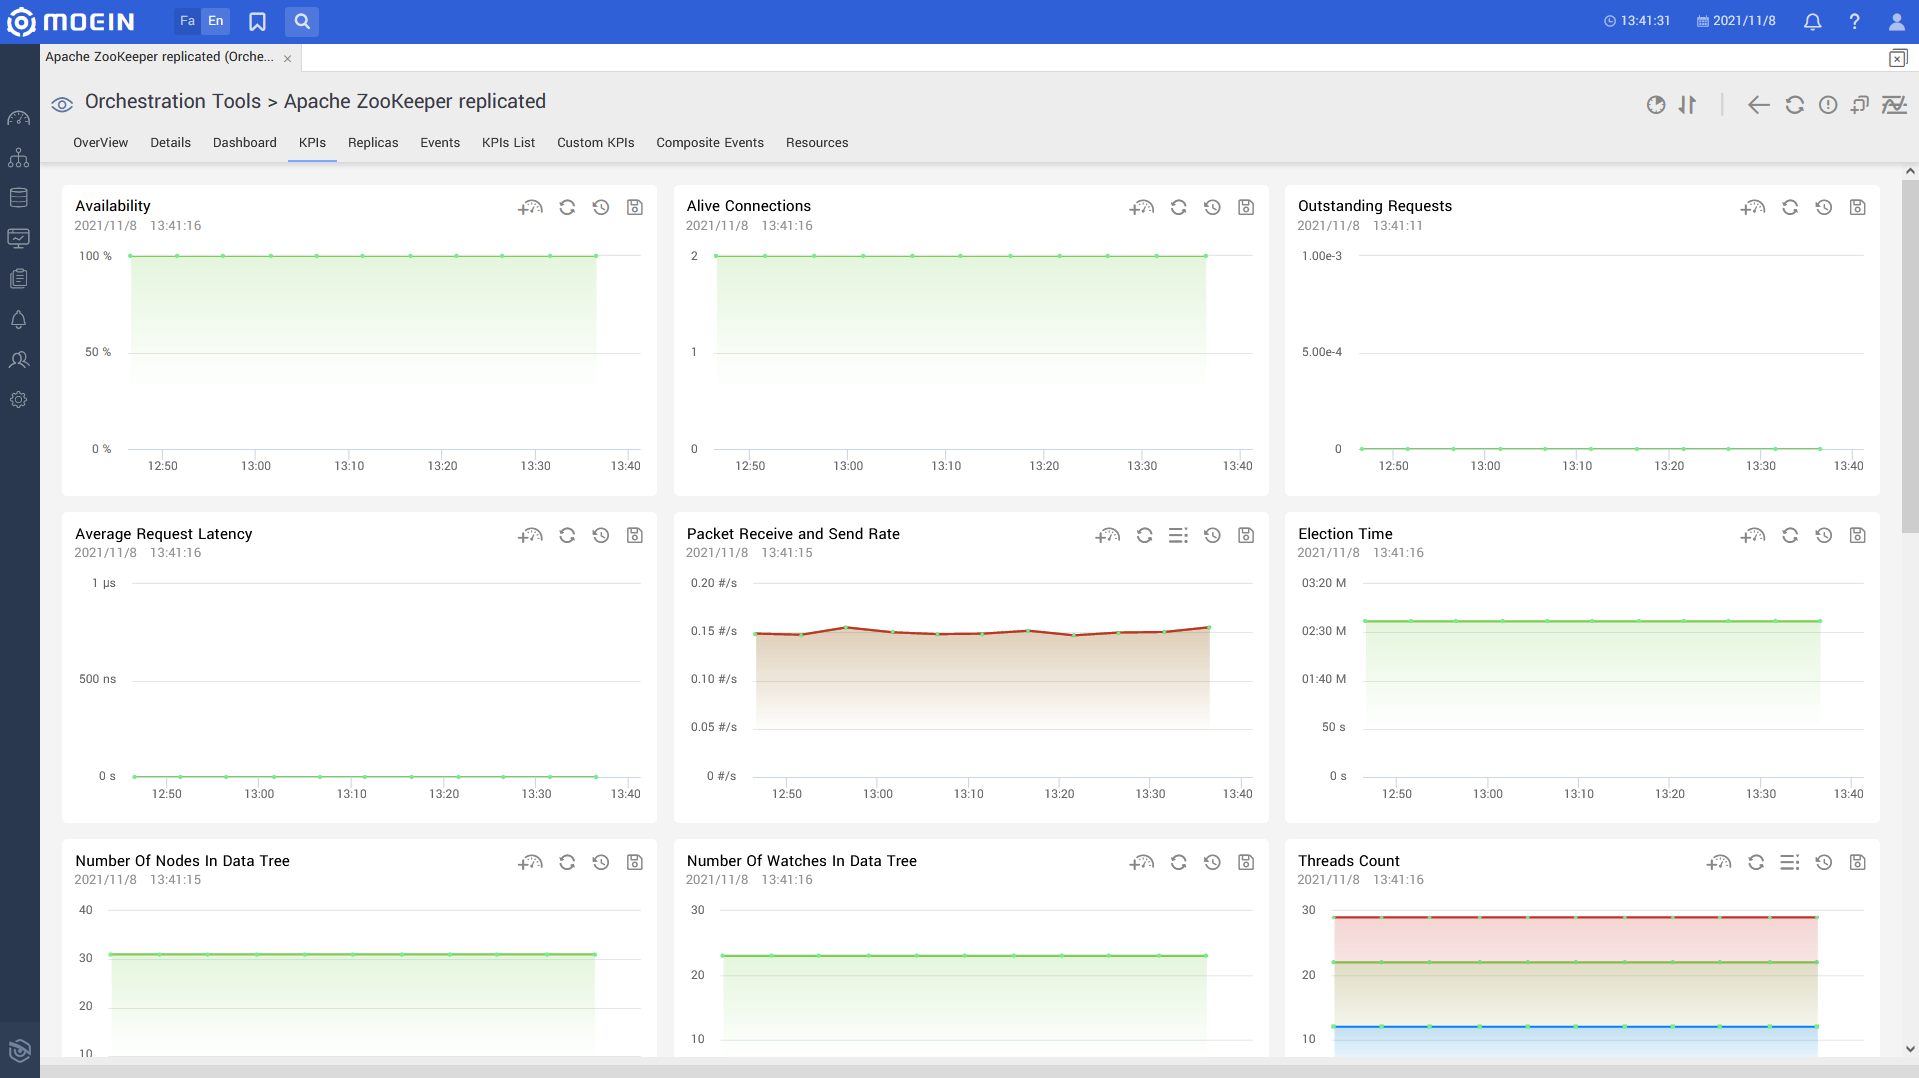Open the help question mark icon
This screenshot has height=1078, width=1919.
tap(1854, 21)
